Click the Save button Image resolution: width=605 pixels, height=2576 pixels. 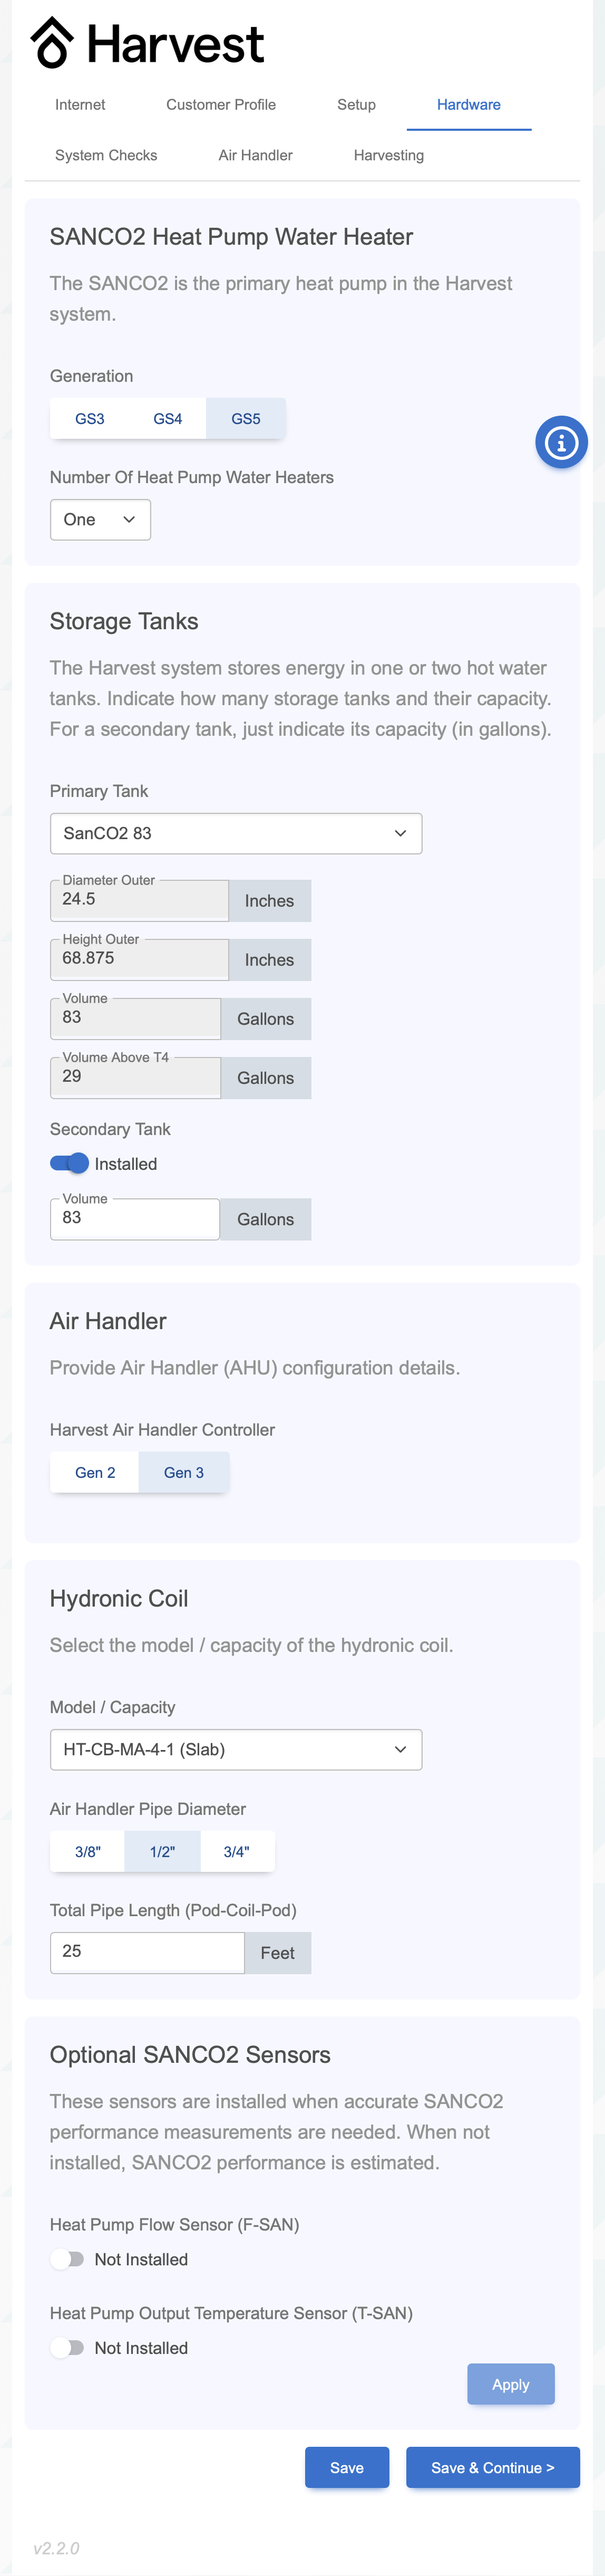(x=347, y=2467)
